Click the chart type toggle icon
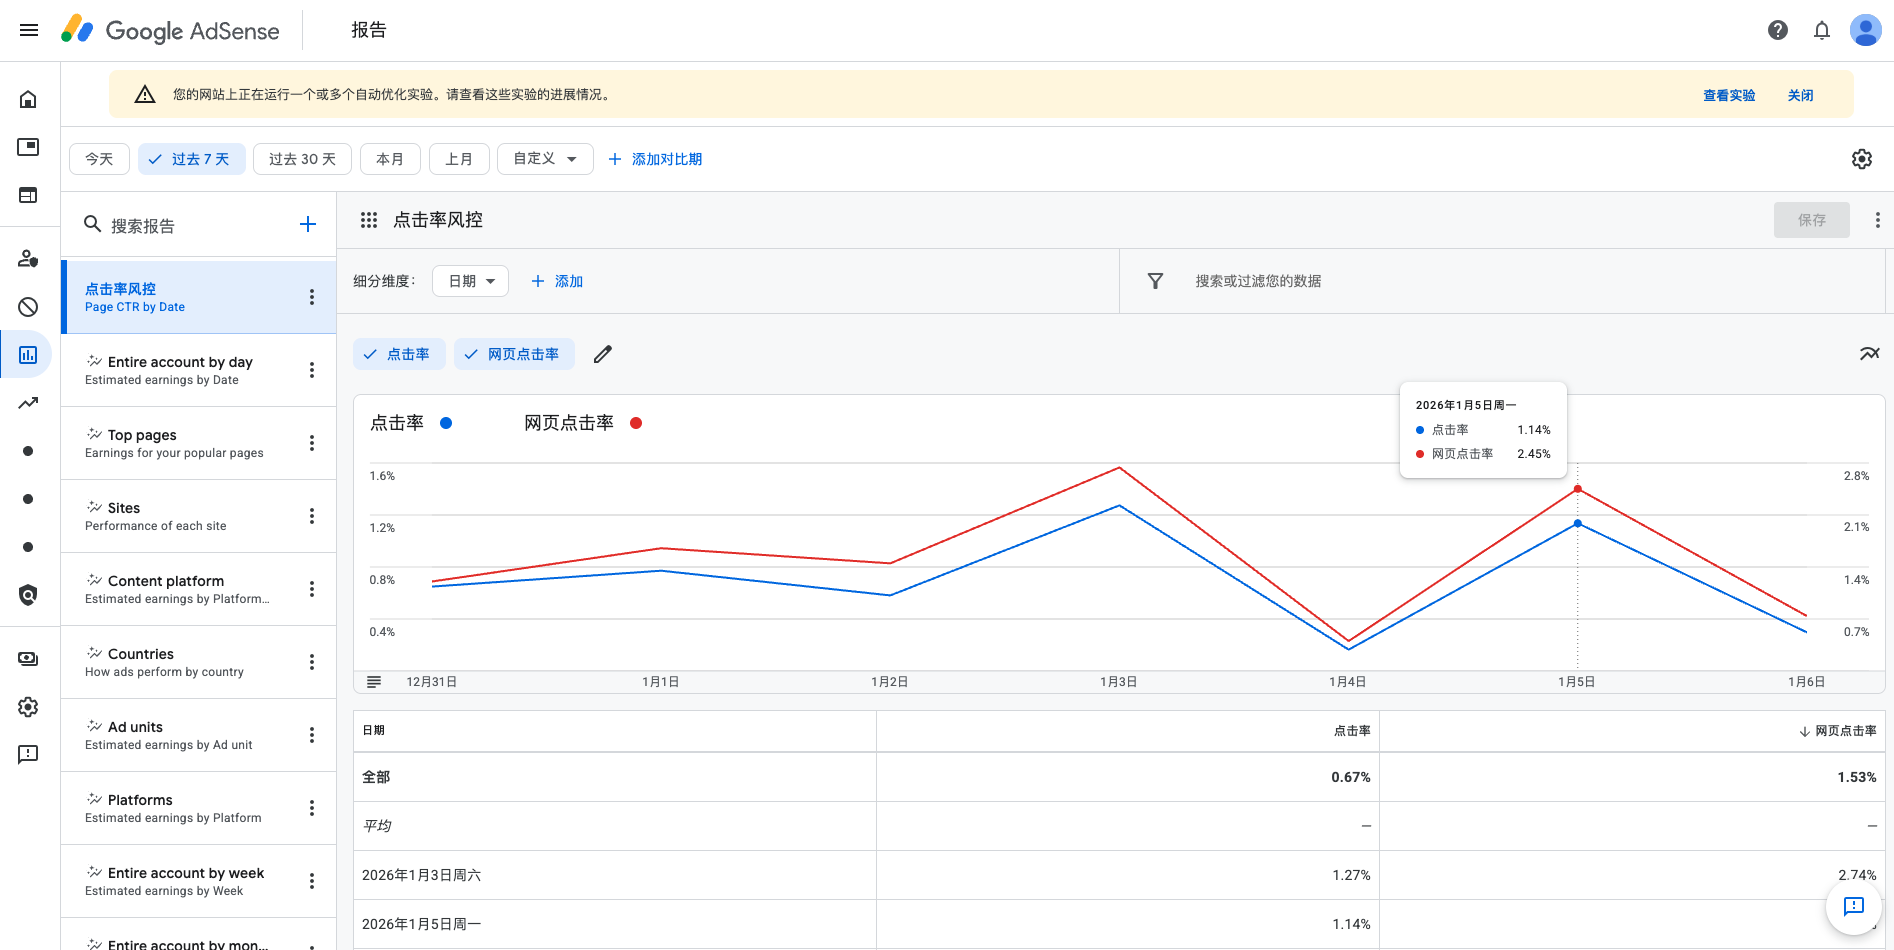Image resolution: width=1894 pixels, height=950 pixels. pos(1868,354)
